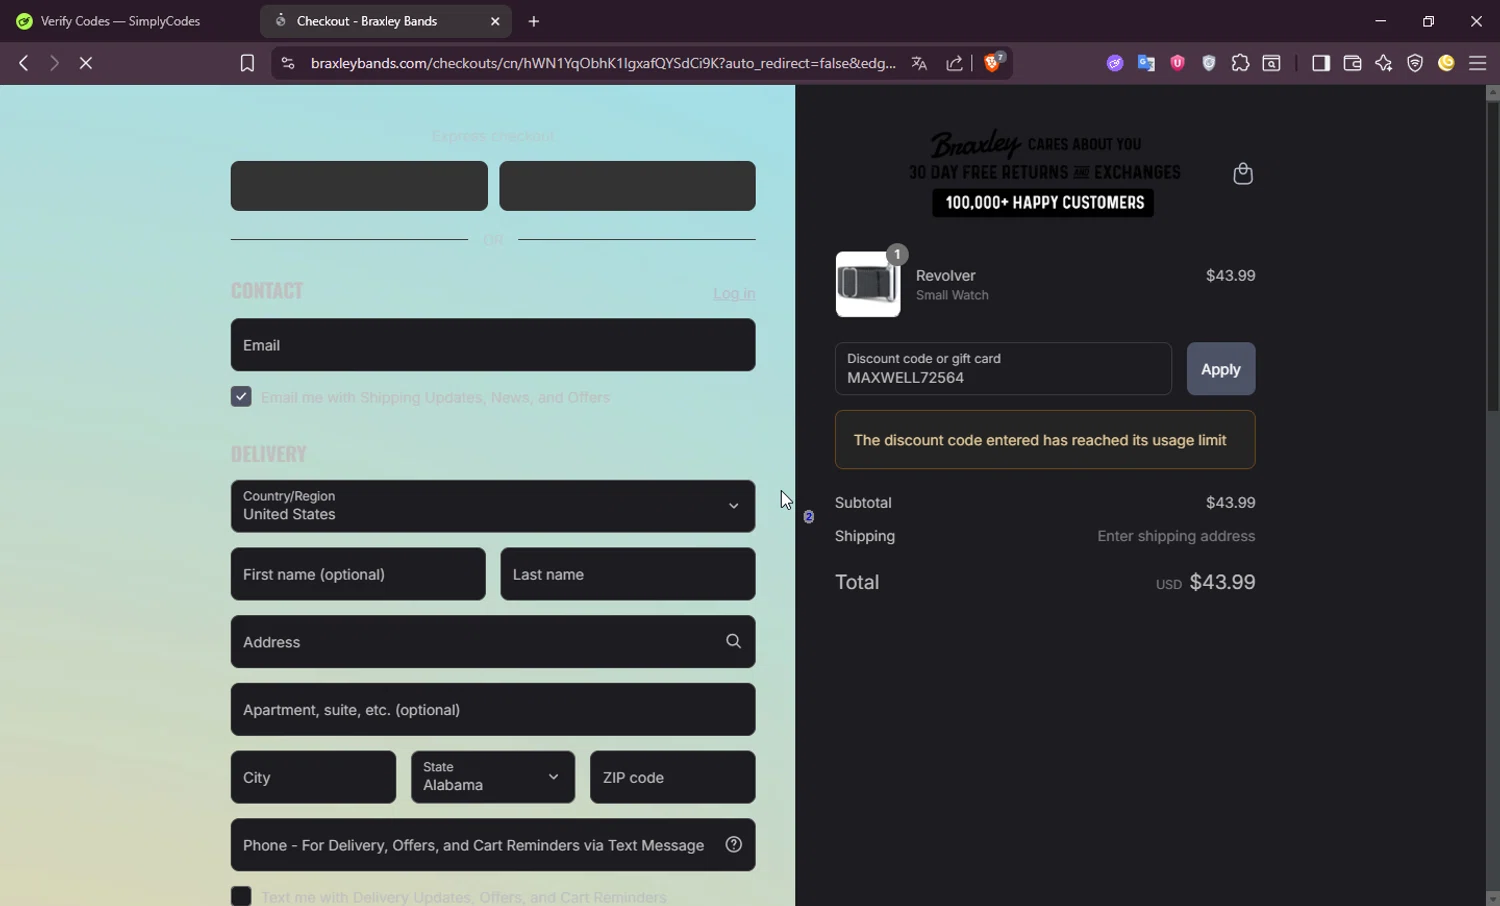Open a new browser tab with plus

(x=534, y=21)
